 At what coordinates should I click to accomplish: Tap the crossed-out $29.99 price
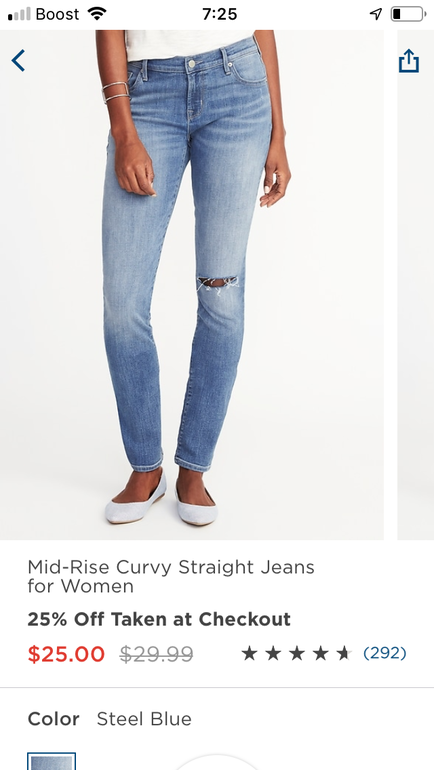pos(157,654)
